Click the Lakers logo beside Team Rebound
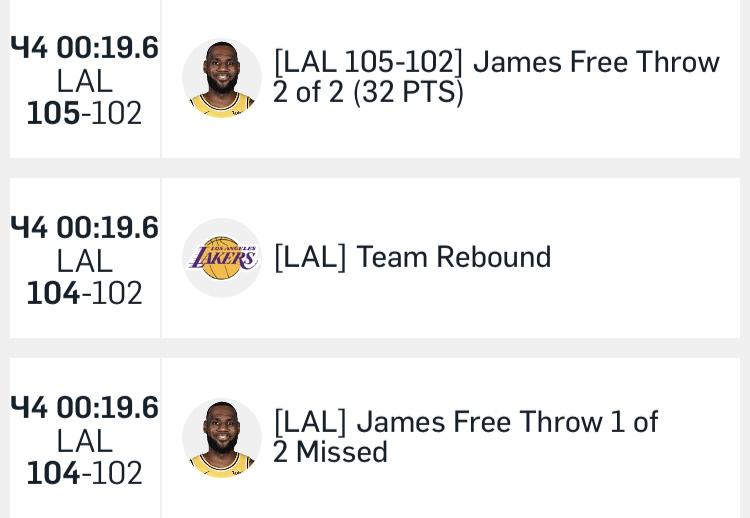Image resolution: width=750 pixels, height=518 pixels. [x=222, y=258]
